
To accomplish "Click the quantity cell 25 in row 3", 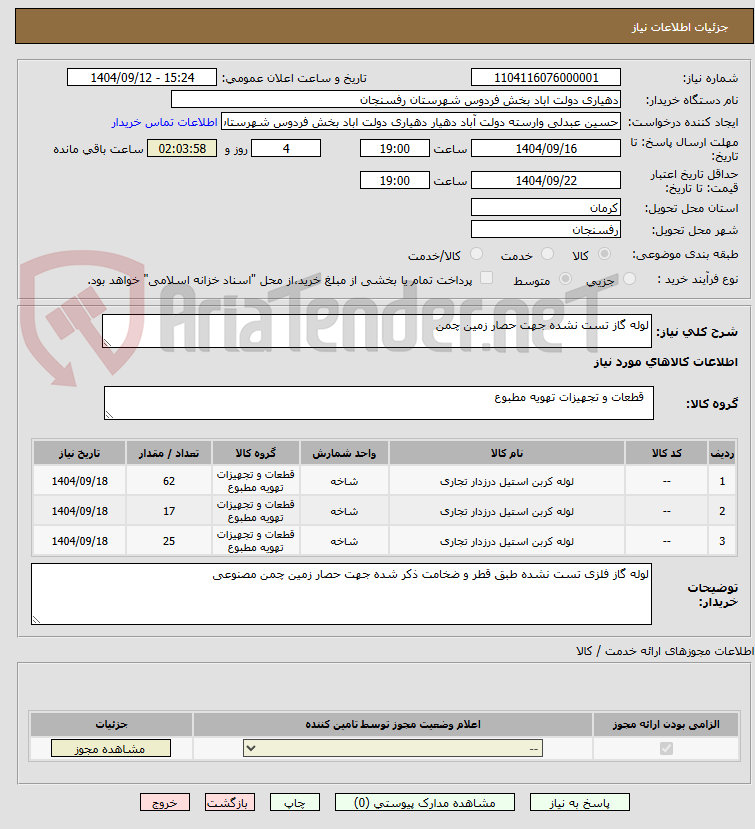I will pyautogui.click(x=169, y=541).
